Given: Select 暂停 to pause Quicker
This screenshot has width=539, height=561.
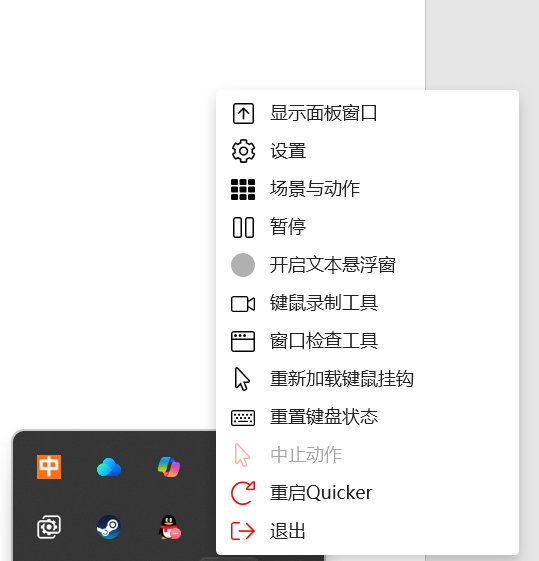Looking at the screenshot, I should click(367, 227).
